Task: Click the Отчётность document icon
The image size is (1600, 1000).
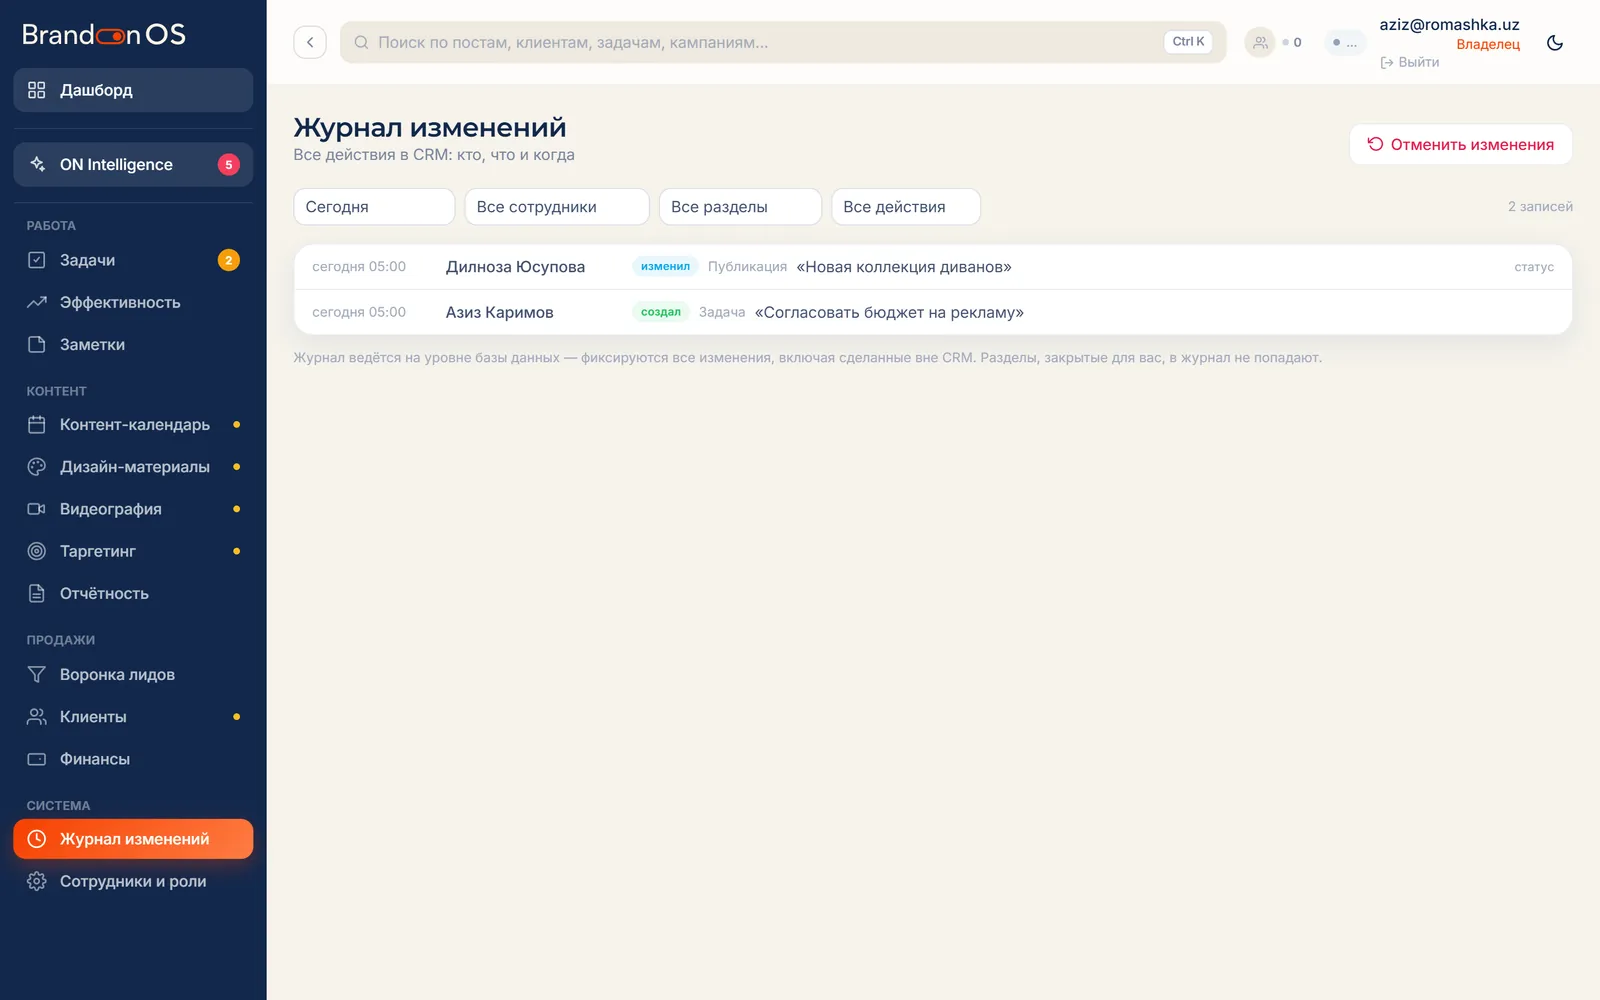Action: [x=37, y=593]
